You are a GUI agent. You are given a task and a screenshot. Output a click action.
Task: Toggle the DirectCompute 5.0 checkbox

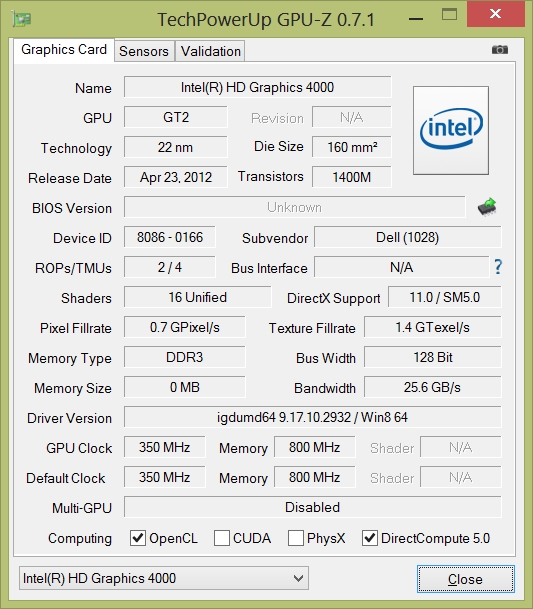pyautogui.click(x=369, y=538)
